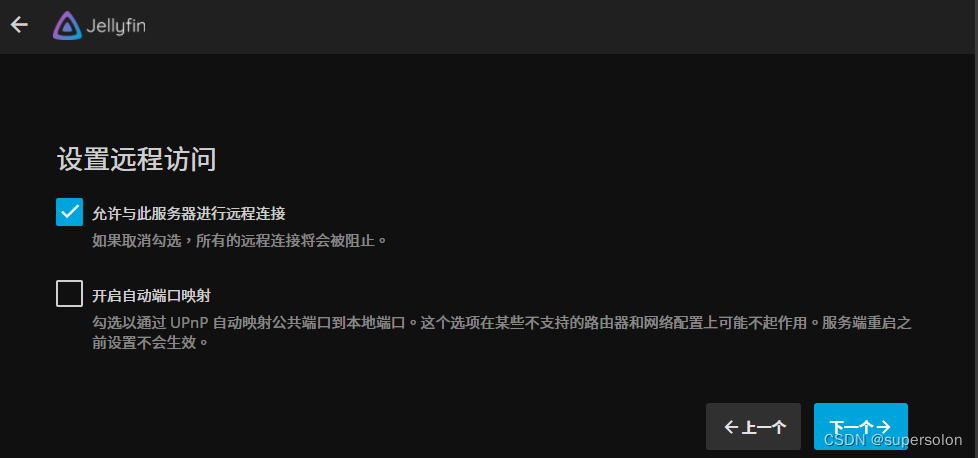This screenshot has width=978, height=458.
Task: Go to the previous step with 上一个
Action: 753,427
